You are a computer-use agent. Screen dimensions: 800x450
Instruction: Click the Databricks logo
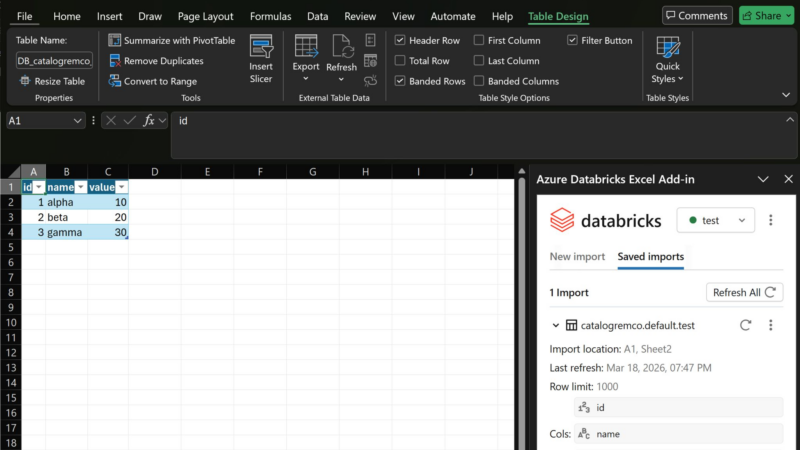click(562, 220)
